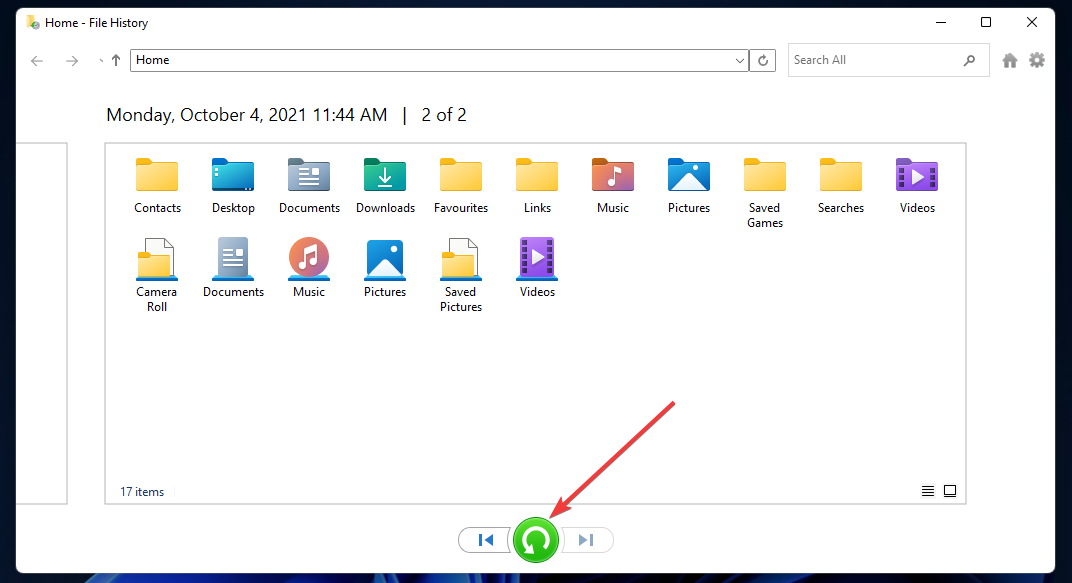Open the Downloads folder
Image resolution: width=1072 pixels, height=583 pixels.
click(385, 186)
